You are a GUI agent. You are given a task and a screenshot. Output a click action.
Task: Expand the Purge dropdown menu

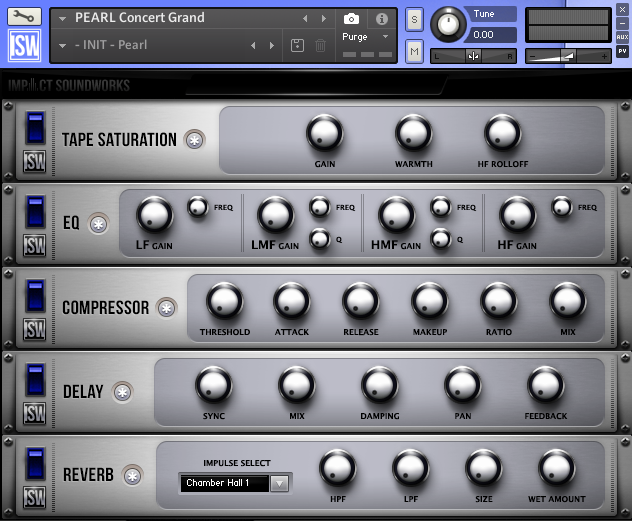pyautogui.click(x=385, y=37)
